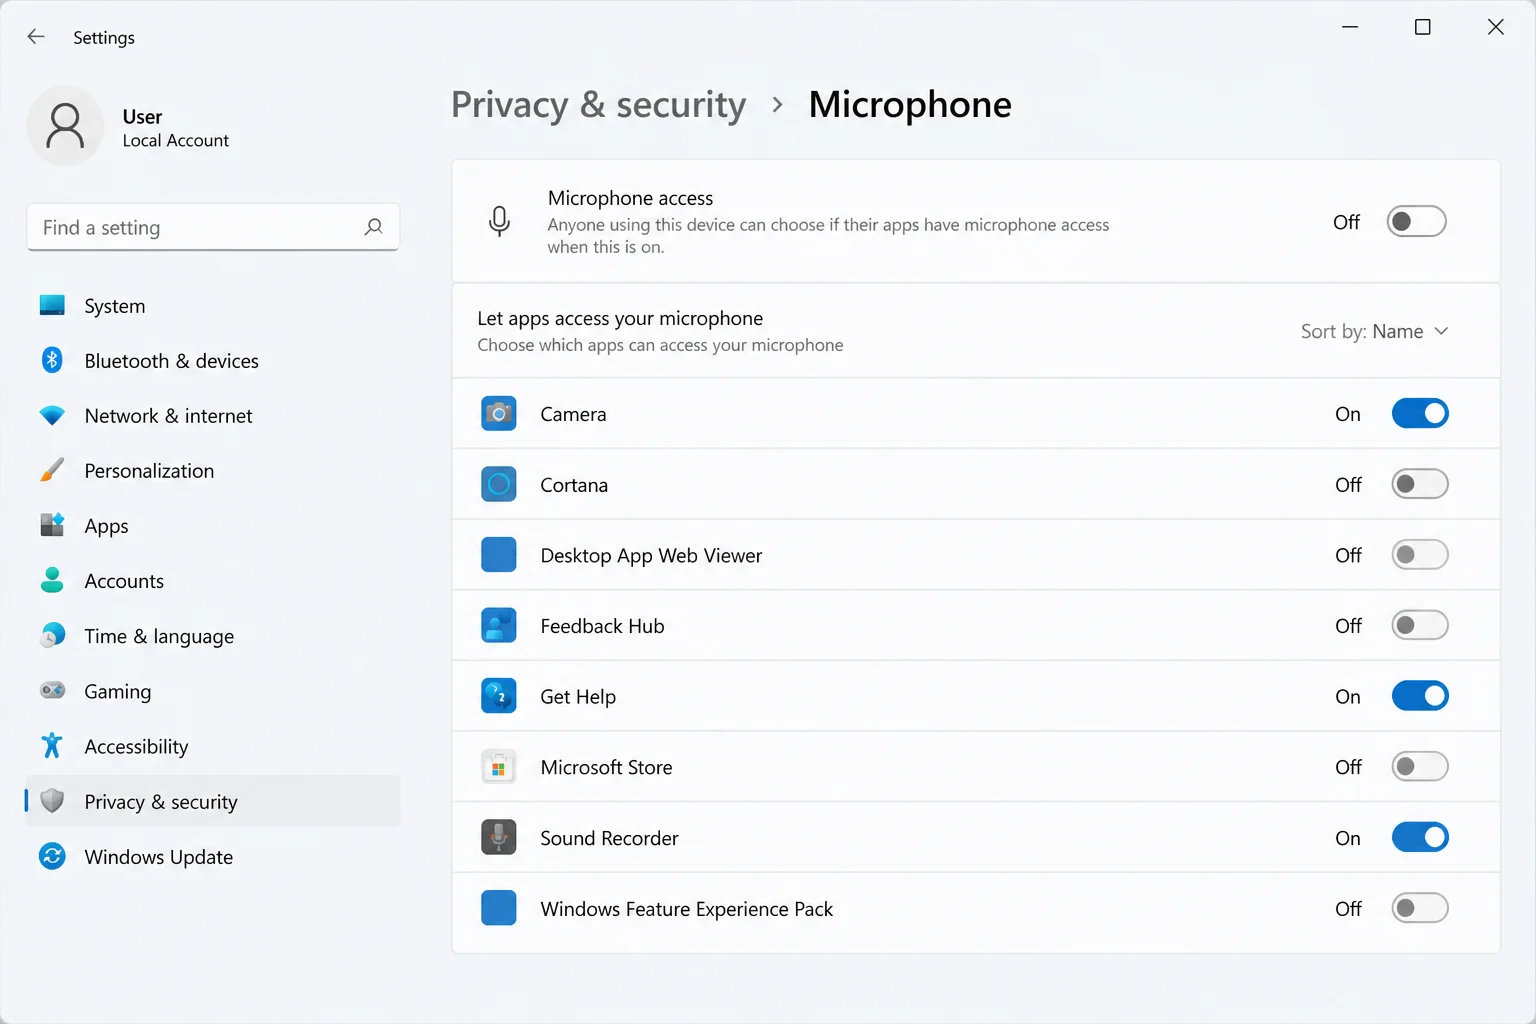Open Gaming settings
Image resolution: width=1536 pixels, height=1024 pixels.
coord(213,690)
